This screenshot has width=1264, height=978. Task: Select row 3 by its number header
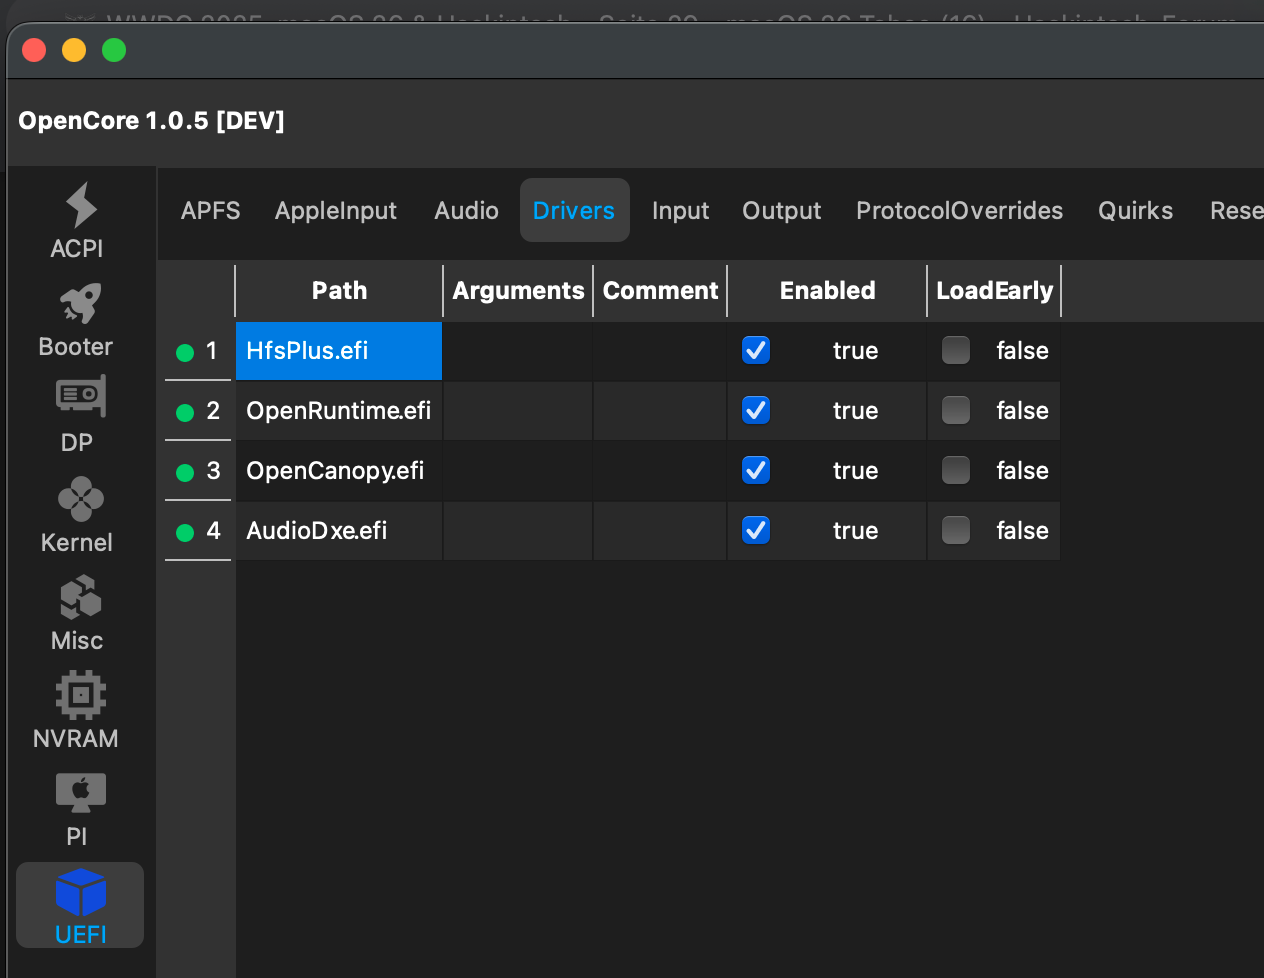(200, 471)
